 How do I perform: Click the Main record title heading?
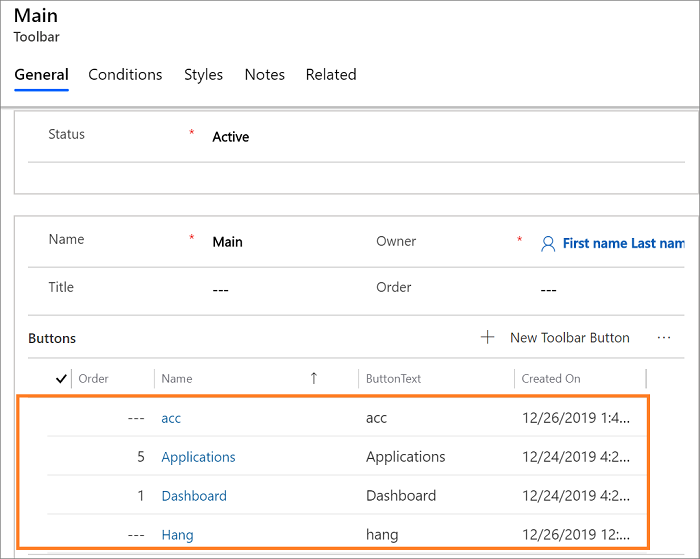tap(36, 16)
